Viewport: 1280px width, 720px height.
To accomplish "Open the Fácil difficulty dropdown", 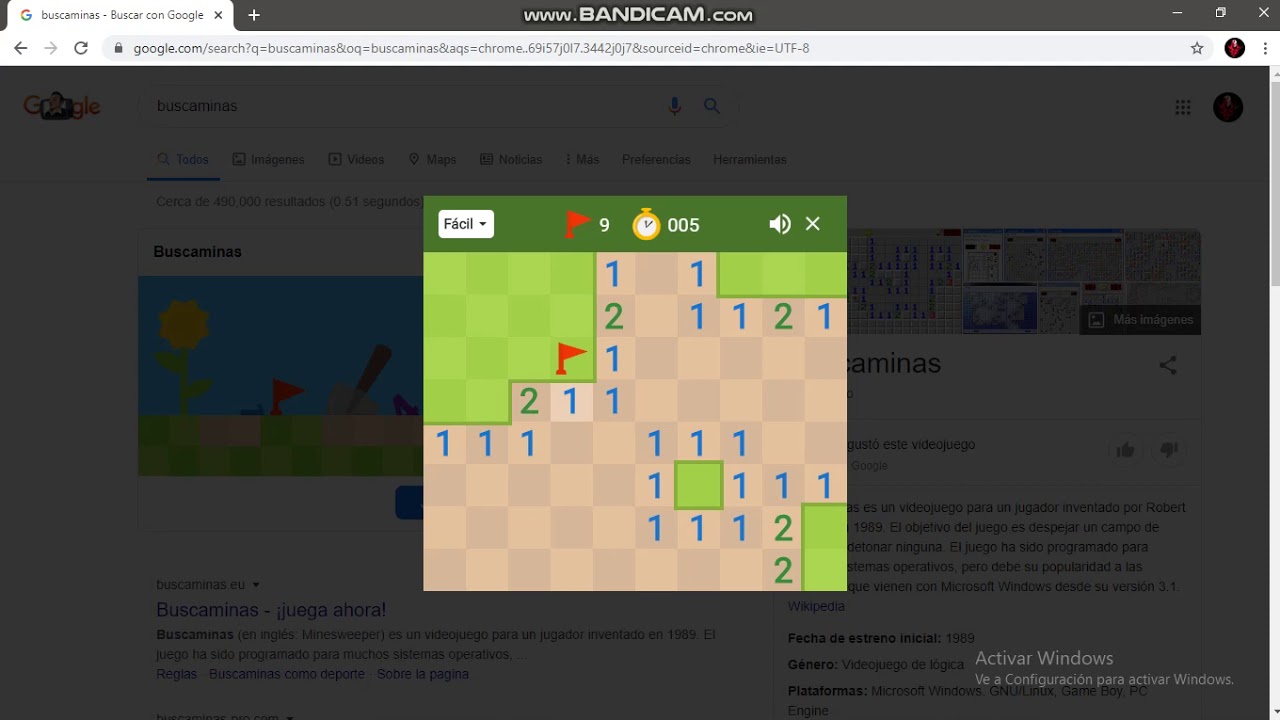I will (x=466, y=224).
